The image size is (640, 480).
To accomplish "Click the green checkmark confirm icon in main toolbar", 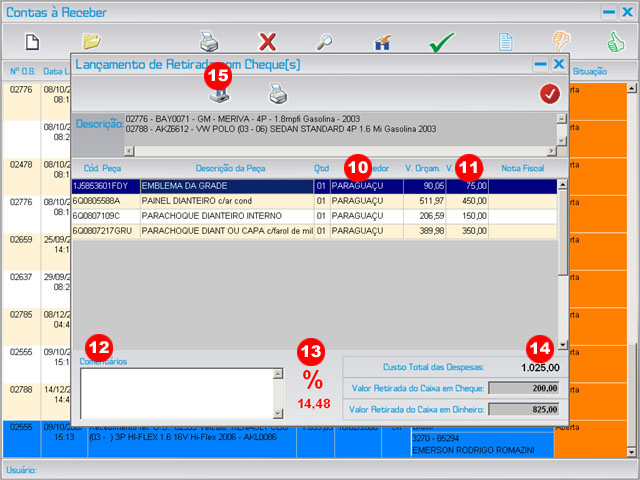I will pos(441,42).
